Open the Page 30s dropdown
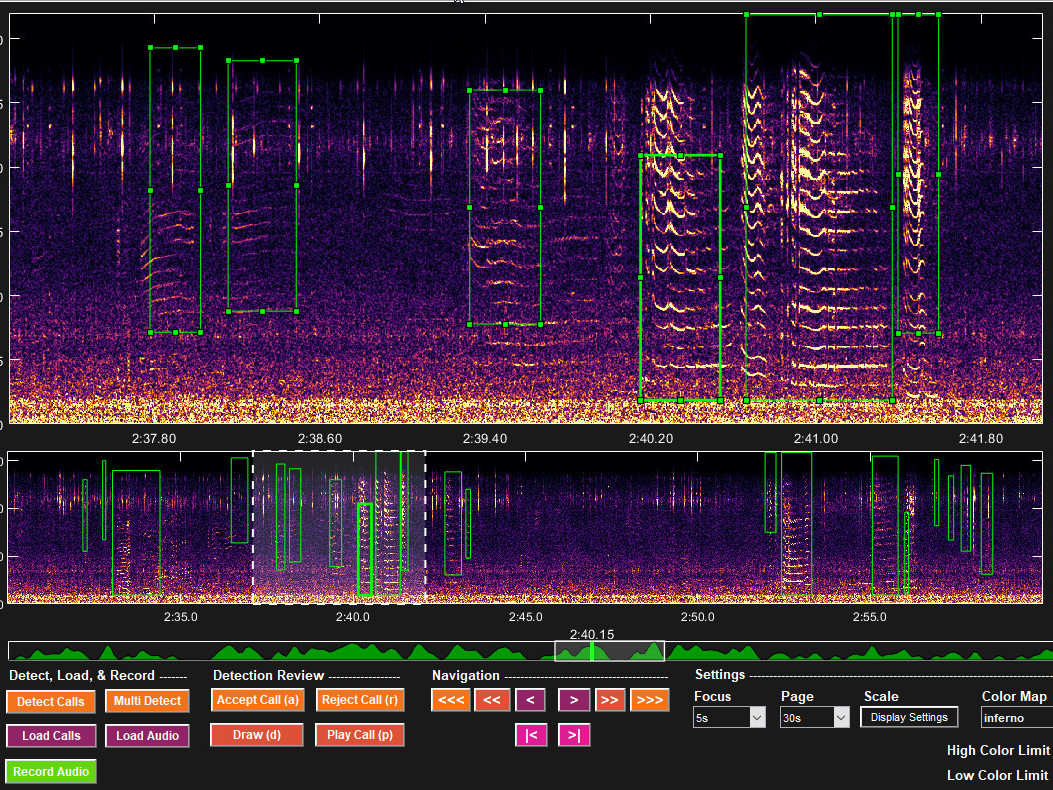This screenshot has width=1053, height=790. [x=815, y=717]
